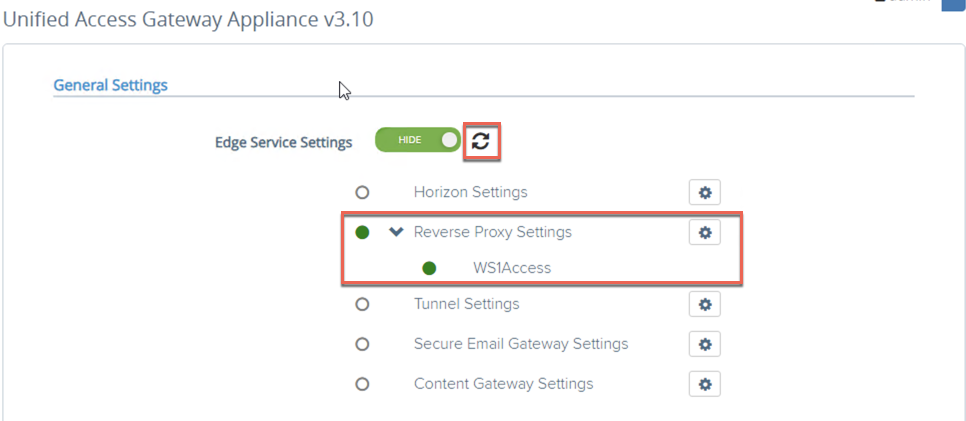966x421 pixels.
Task: Open Secure Email Gateway Settings gear
Action: click(705, 344)
